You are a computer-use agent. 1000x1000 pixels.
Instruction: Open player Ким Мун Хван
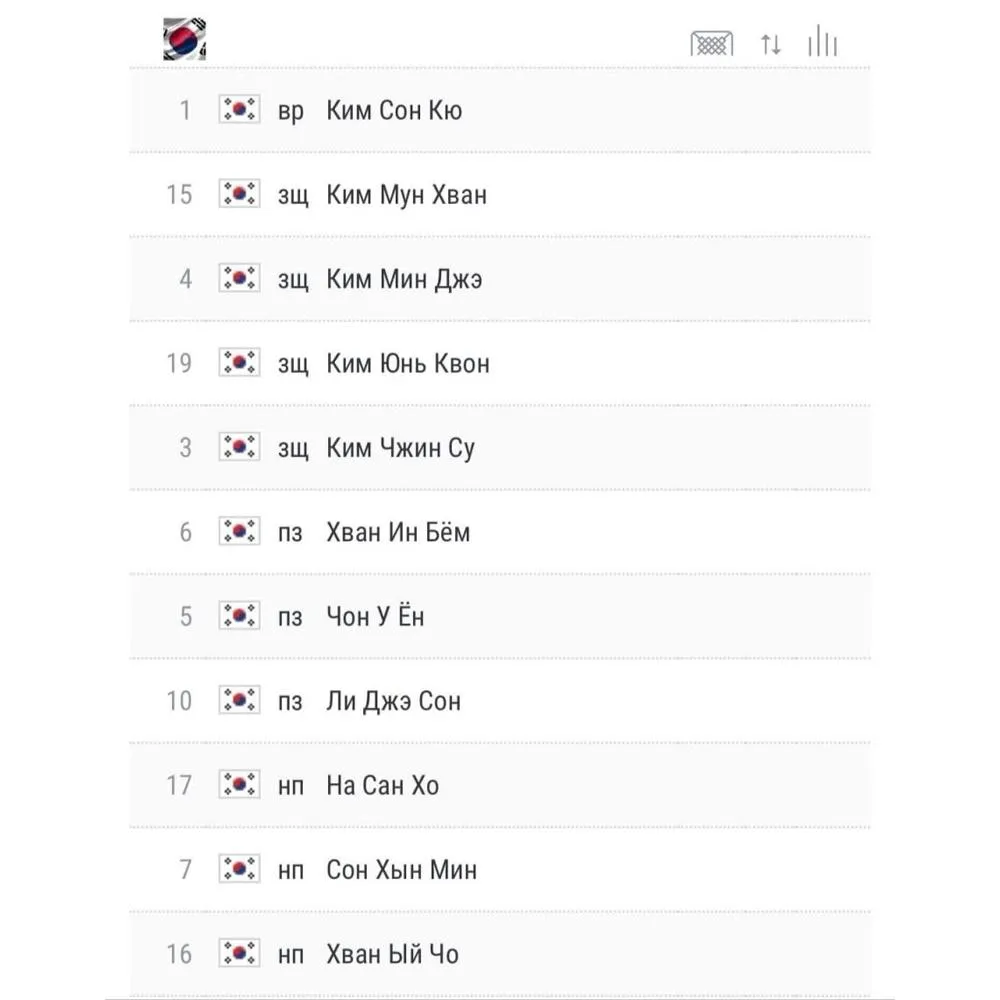click(406, 195)
